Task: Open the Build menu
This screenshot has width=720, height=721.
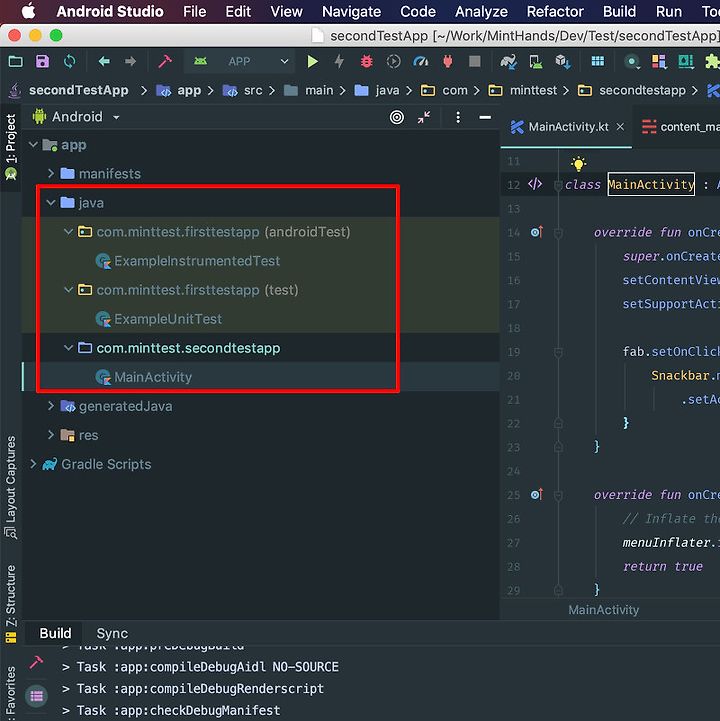Action: (x=619, y=11)
